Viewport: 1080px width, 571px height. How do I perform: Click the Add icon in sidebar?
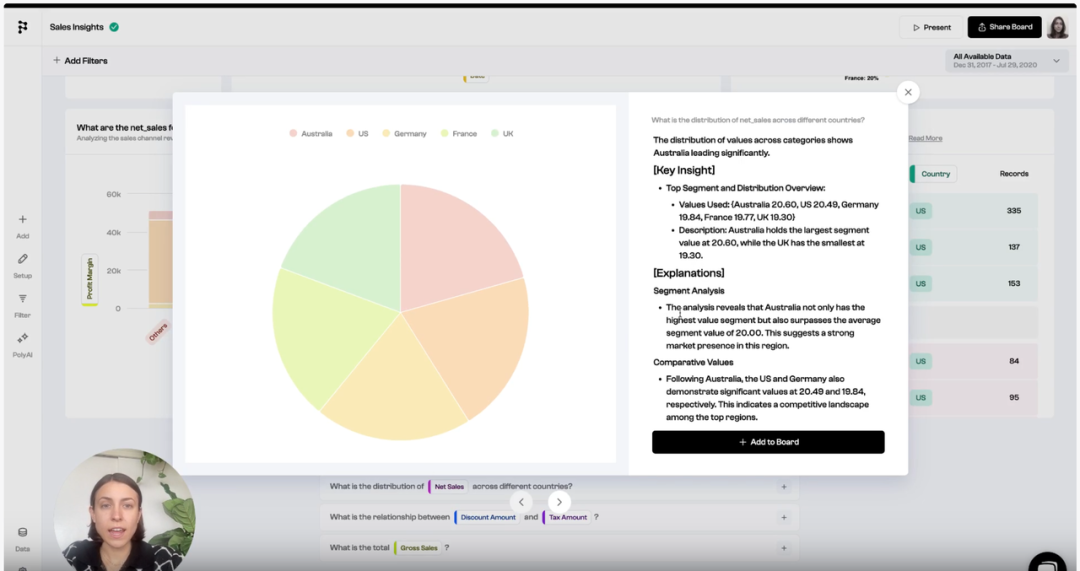22,220
